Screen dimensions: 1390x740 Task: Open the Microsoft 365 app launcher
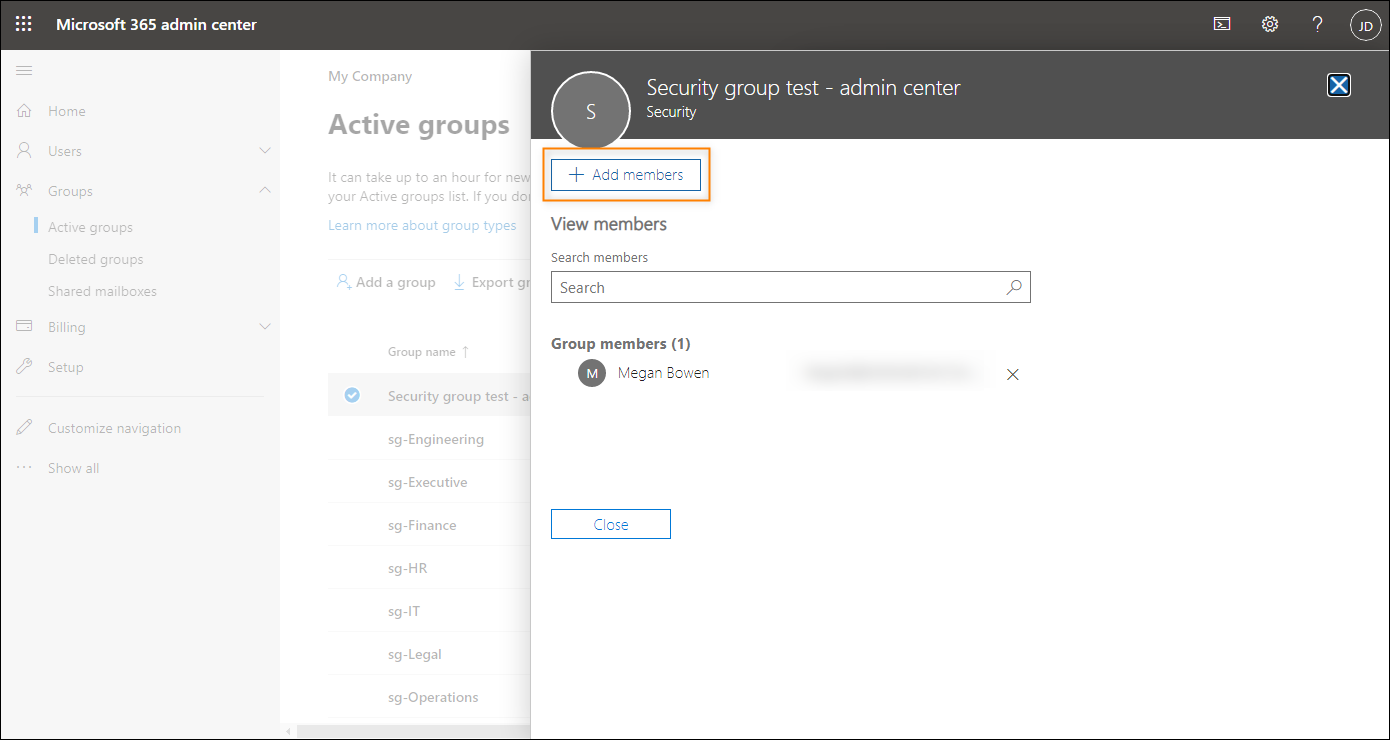point(23,23)
